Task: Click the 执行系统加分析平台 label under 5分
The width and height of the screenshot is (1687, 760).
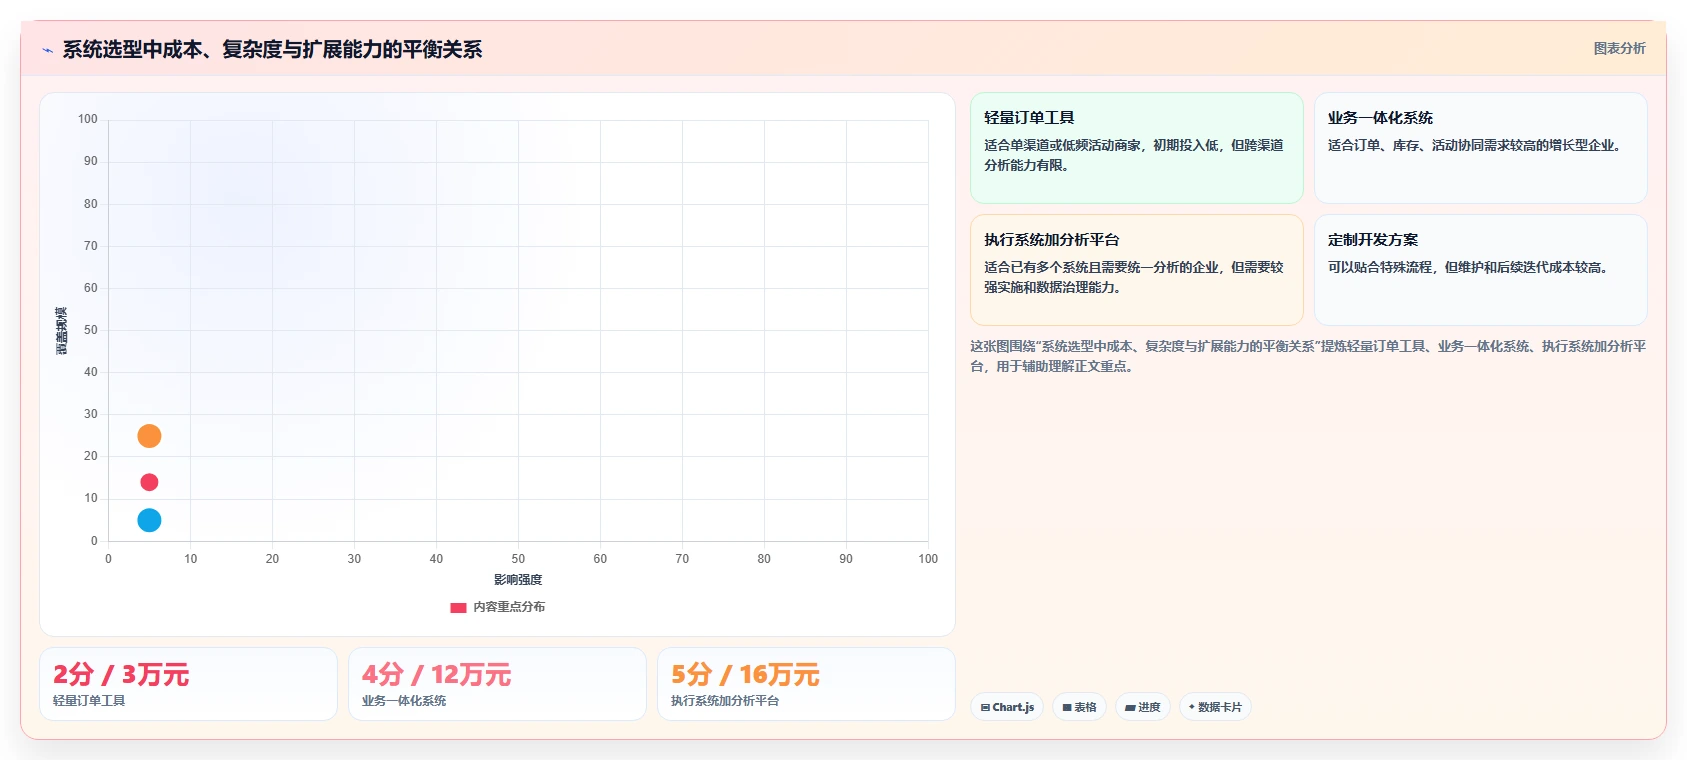Action: tap(725, 701)
